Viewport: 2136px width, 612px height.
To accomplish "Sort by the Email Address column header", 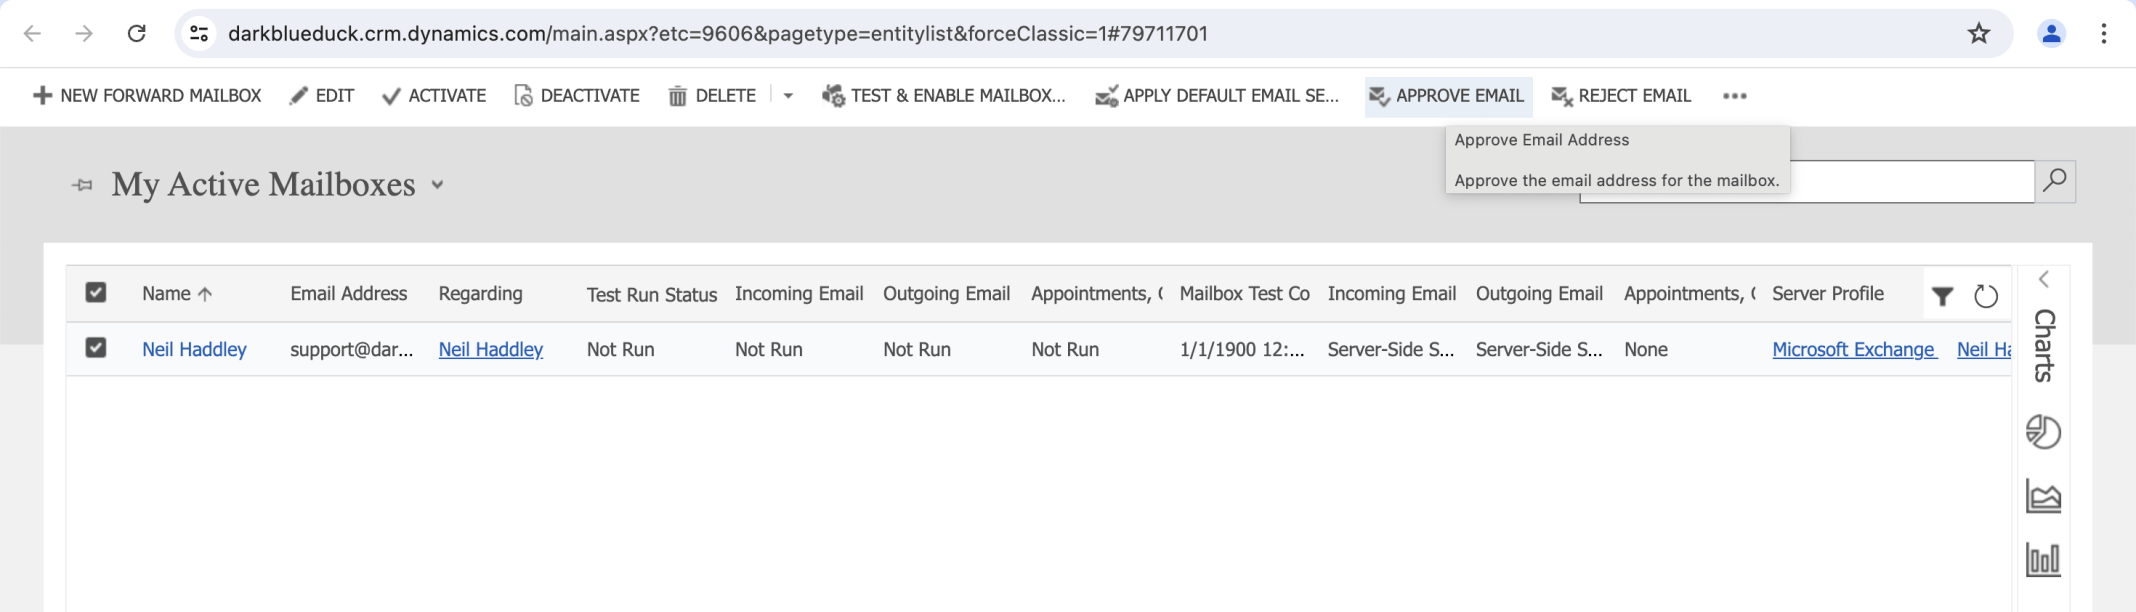I will pos(349,294).
